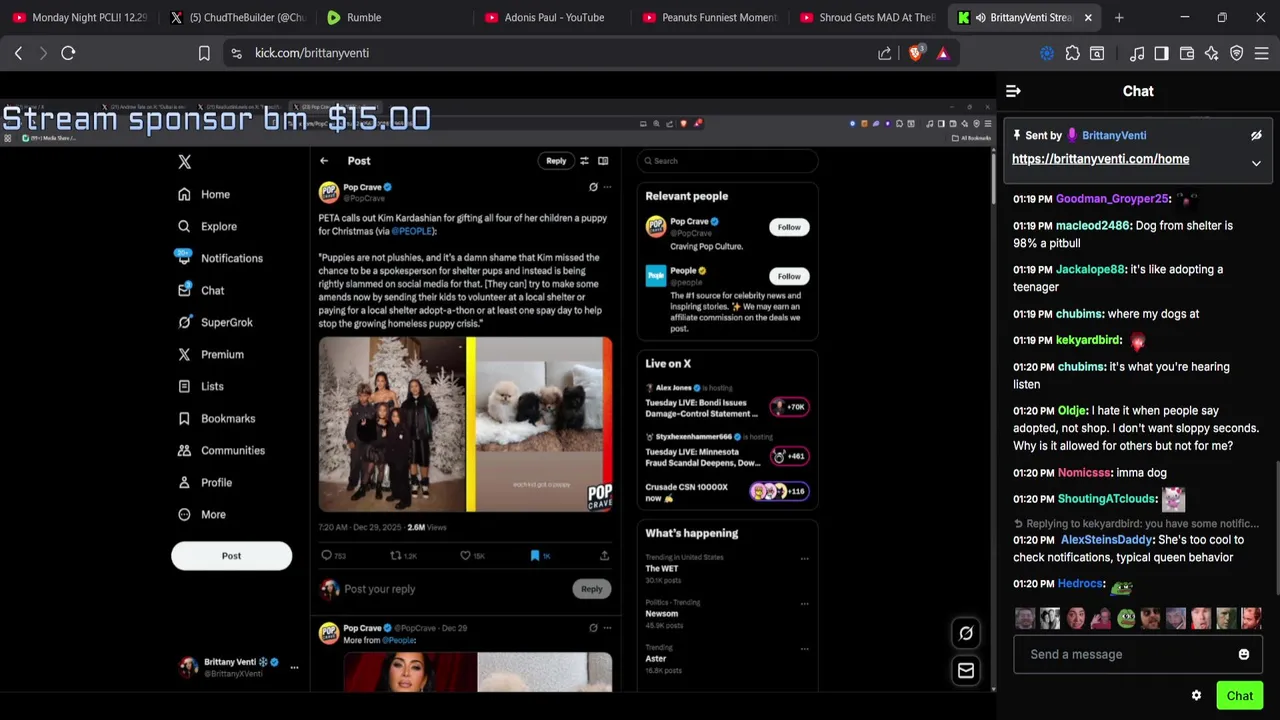Viewport: 1280px width, 720px height.
Task: Open the browser hamburger menu
Action: point(1261,53)
